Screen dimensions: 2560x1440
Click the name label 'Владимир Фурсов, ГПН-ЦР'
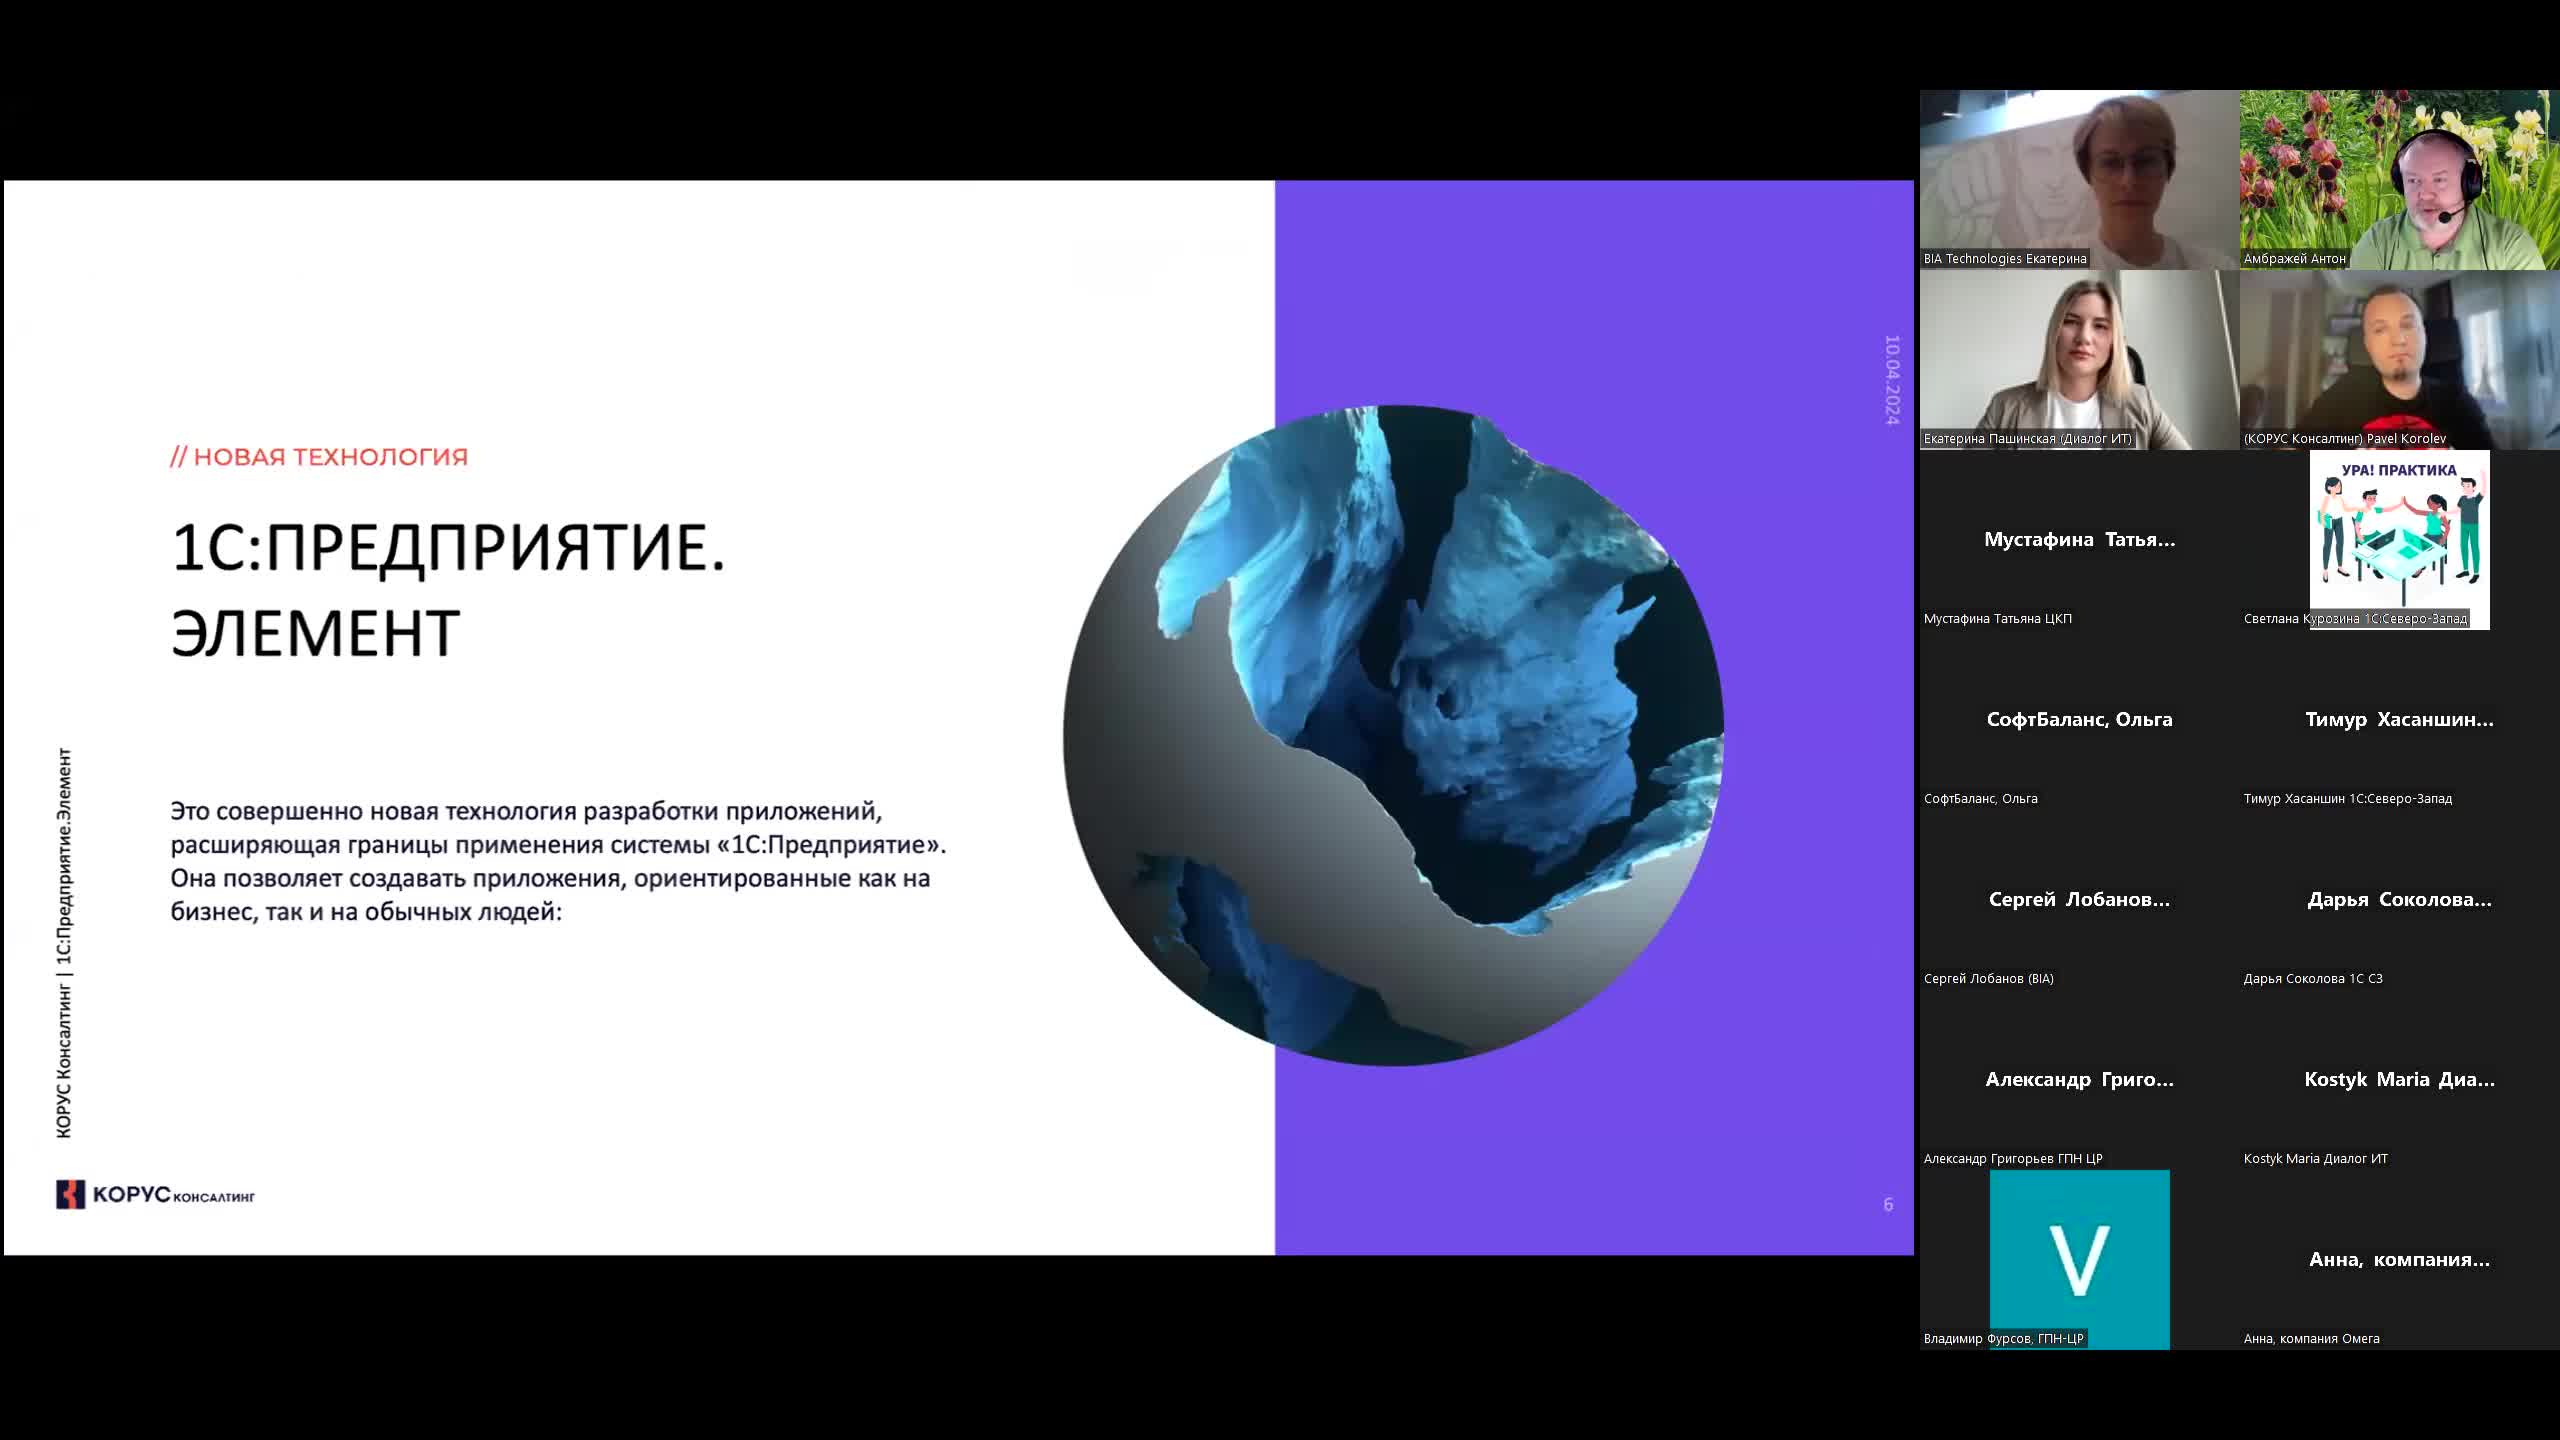point(2004,1339)
